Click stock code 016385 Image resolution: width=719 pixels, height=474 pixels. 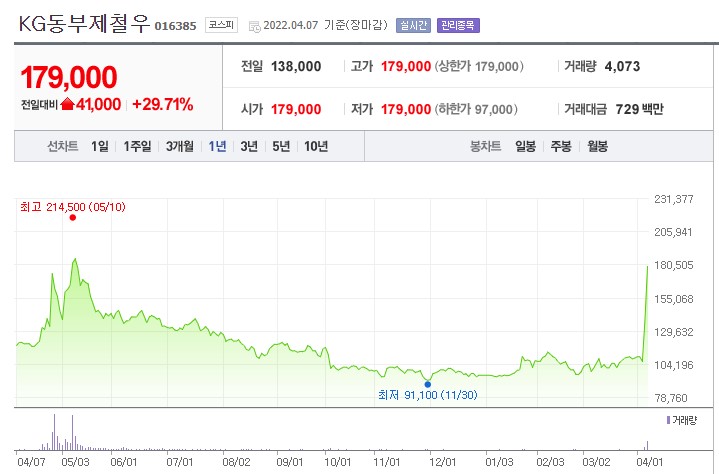tap(175, 26)
